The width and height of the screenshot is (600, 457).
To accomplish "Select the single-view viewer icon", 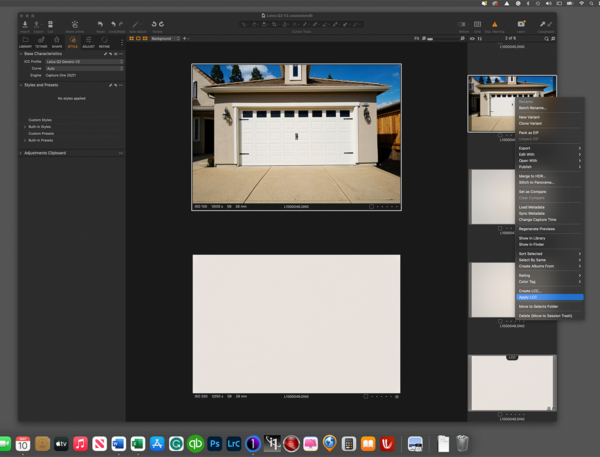I will 138,38.
